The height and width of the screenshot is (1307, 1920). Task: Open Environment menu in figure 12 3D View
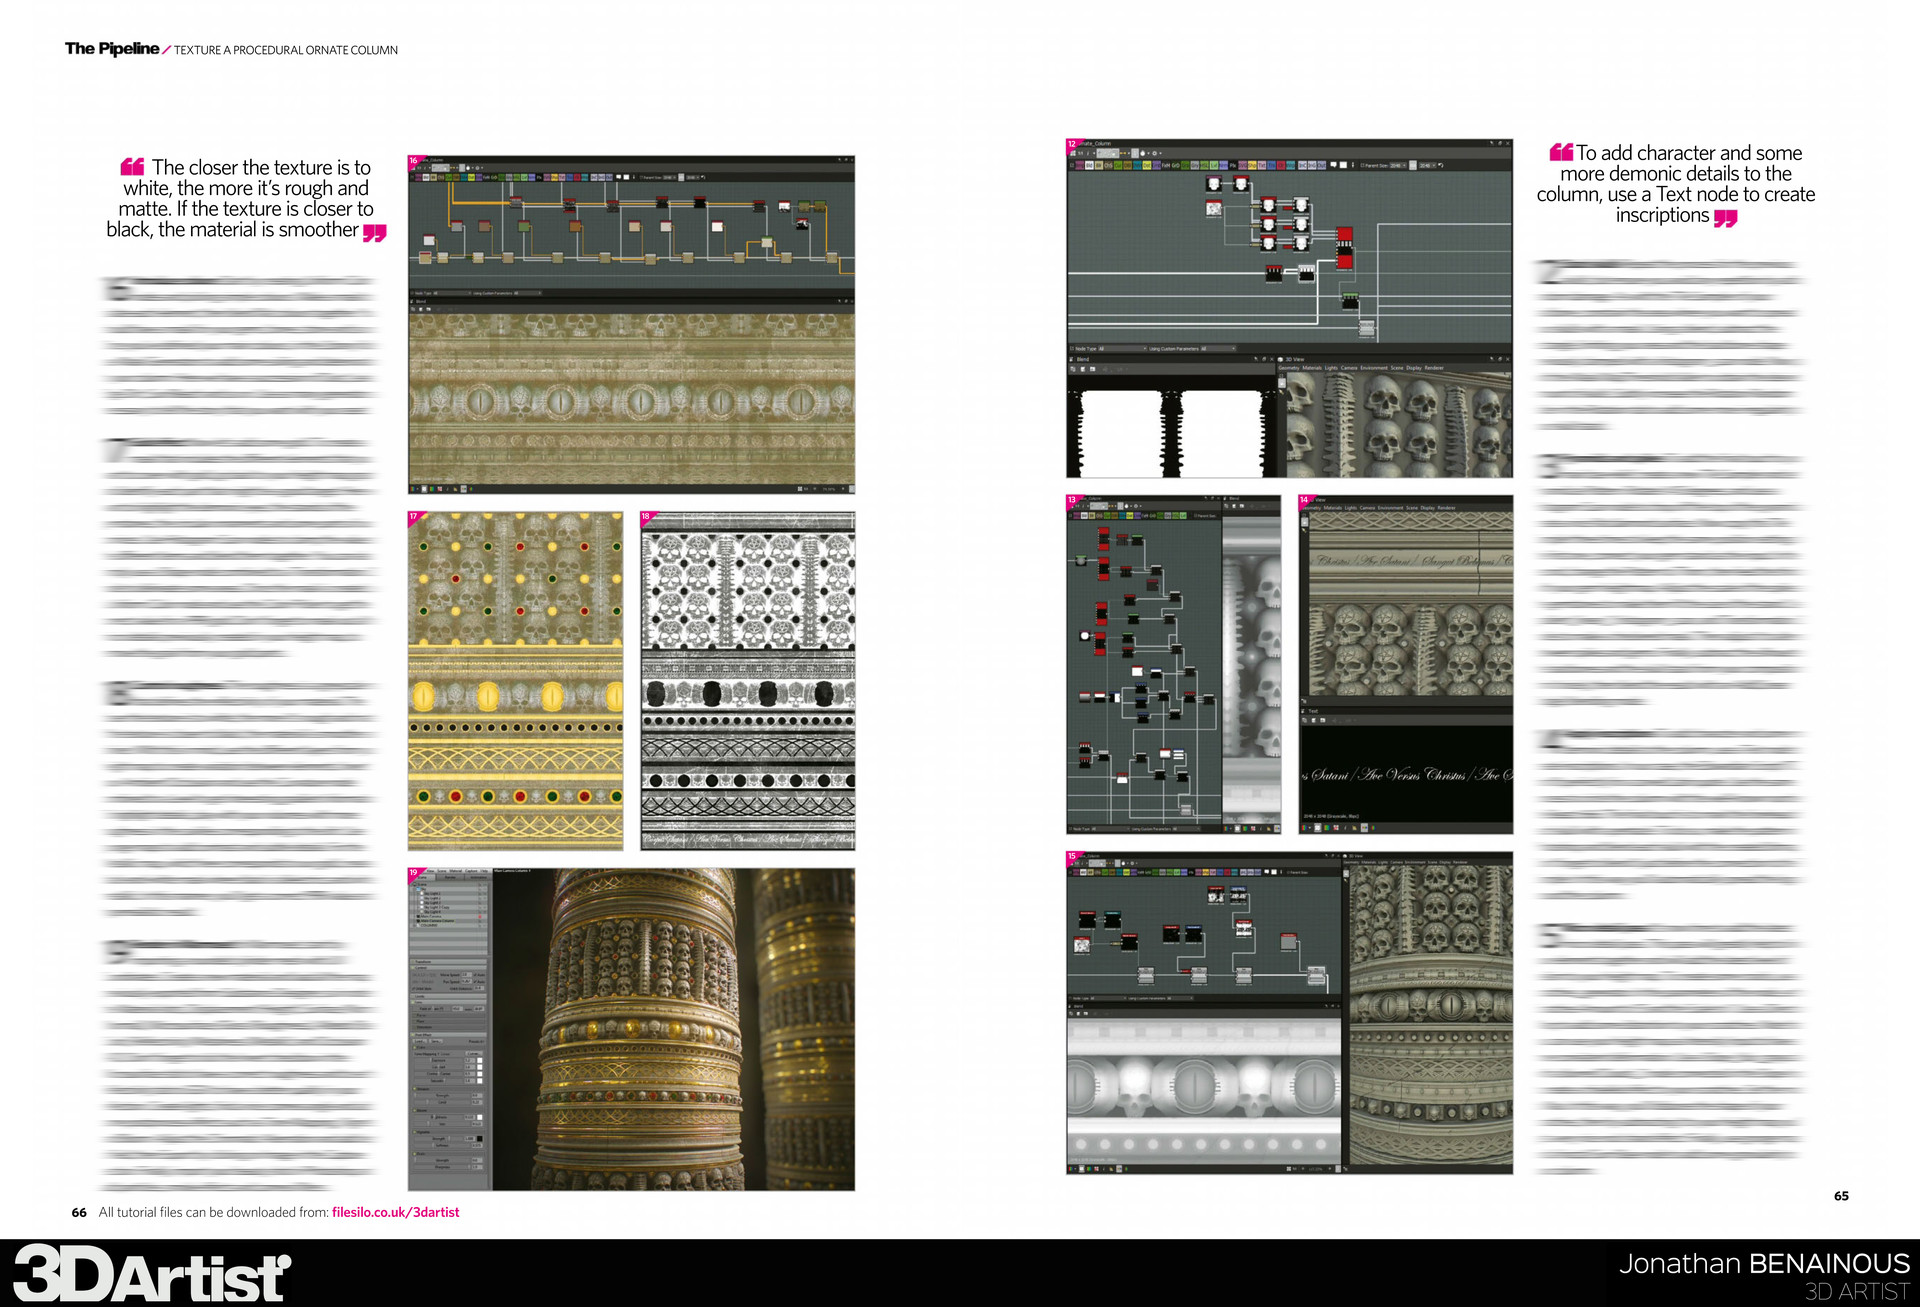pyautogui.click(x=1374, y=368)
